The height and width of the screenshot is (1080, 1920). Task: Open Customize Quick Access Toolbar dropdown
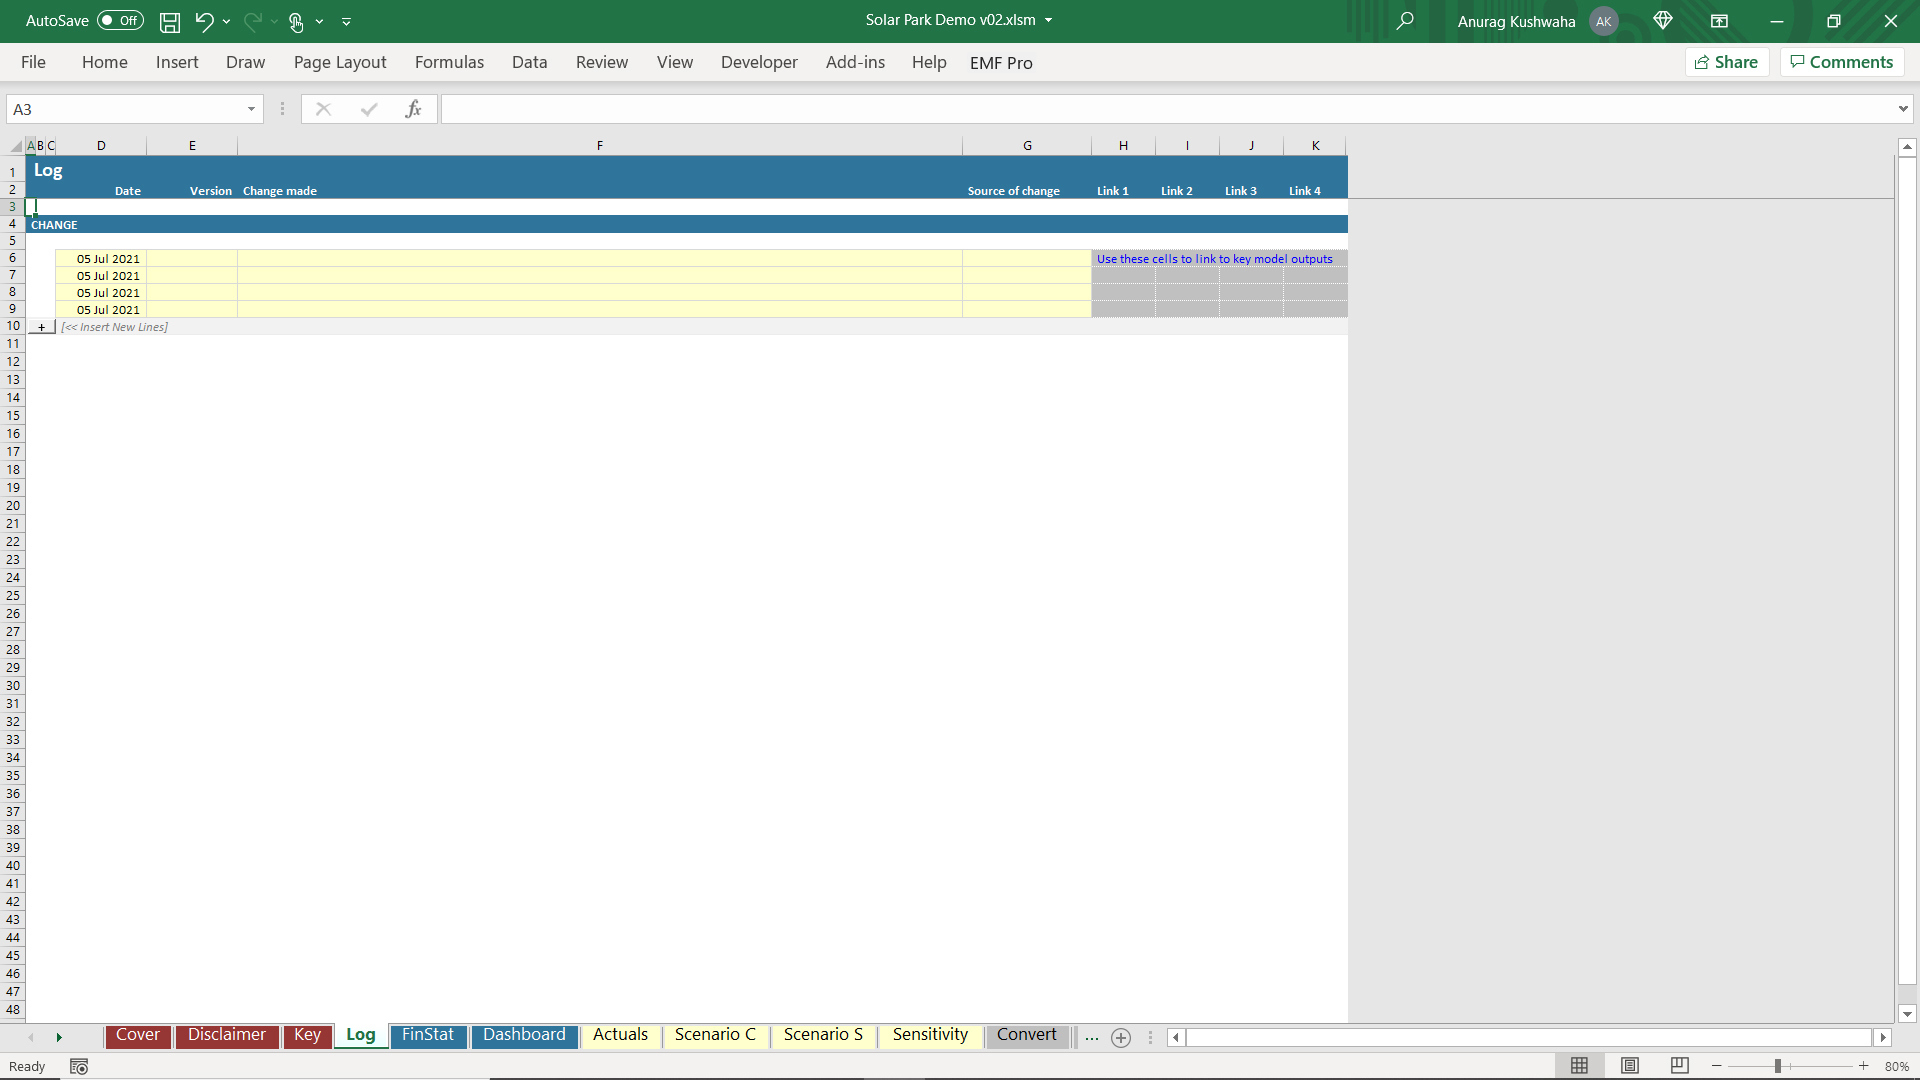[x=347, y=21]
